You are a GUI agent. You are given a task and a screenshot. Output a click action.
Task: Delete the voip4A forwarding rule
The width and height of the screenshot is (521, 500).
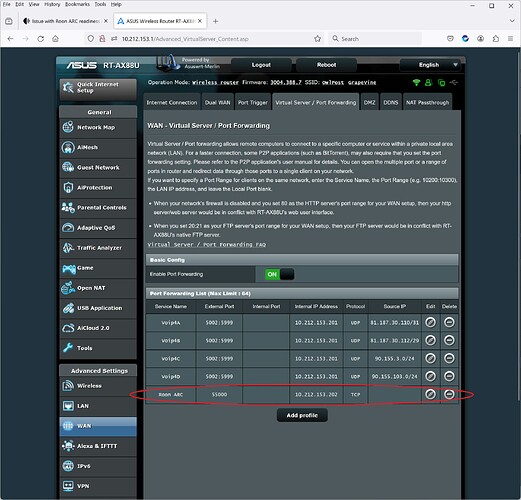click(x=449, y=322)
